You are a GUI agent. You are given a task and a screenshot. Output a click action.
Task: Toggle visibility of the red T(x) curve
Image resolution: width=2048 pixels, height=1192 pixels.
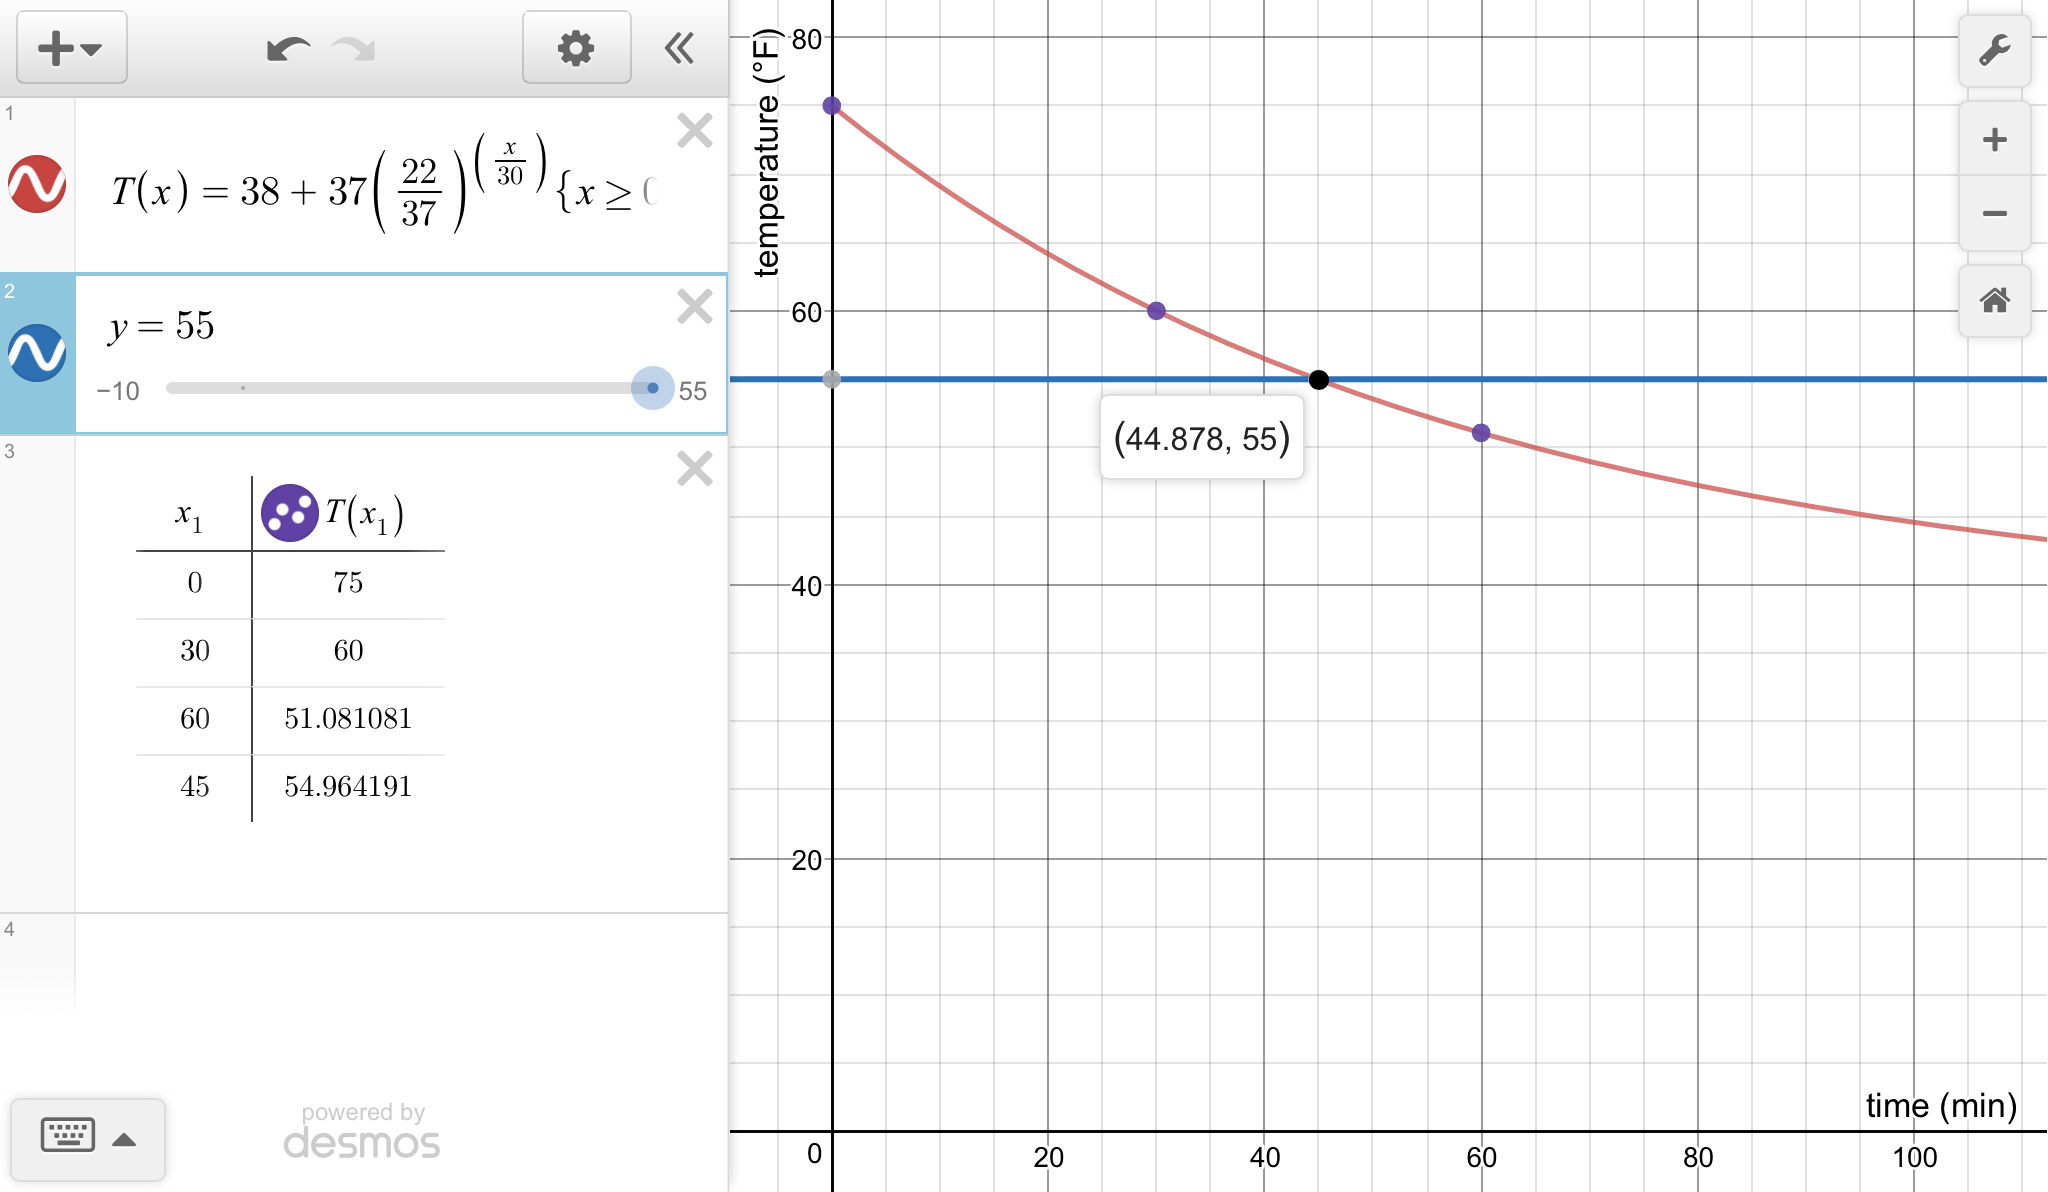click(x=37, y=184)
